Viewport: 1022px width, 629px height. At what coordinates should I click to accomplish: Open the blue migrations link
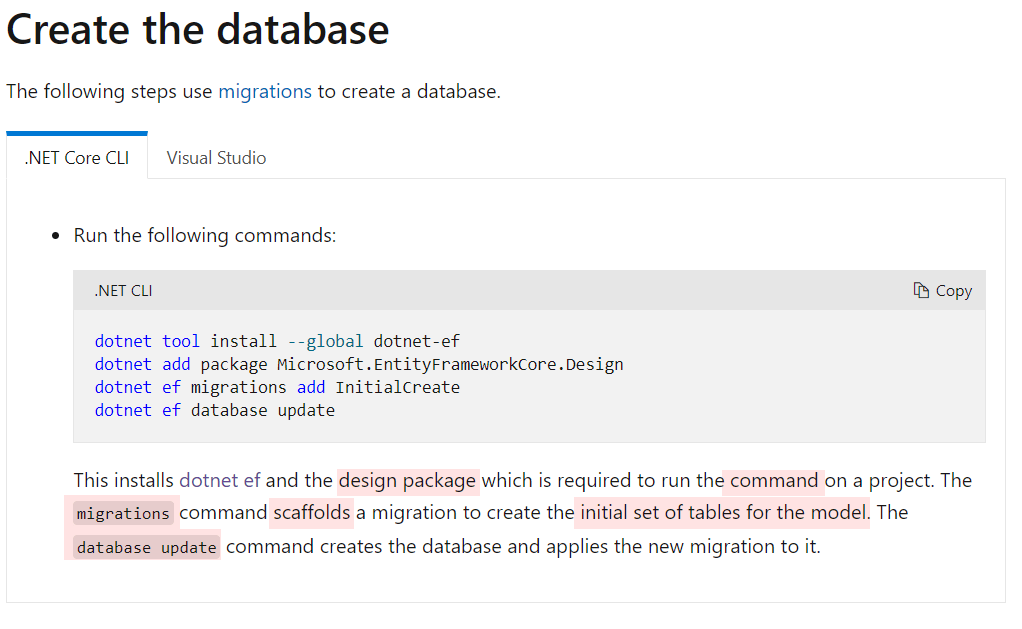[265, 91]
